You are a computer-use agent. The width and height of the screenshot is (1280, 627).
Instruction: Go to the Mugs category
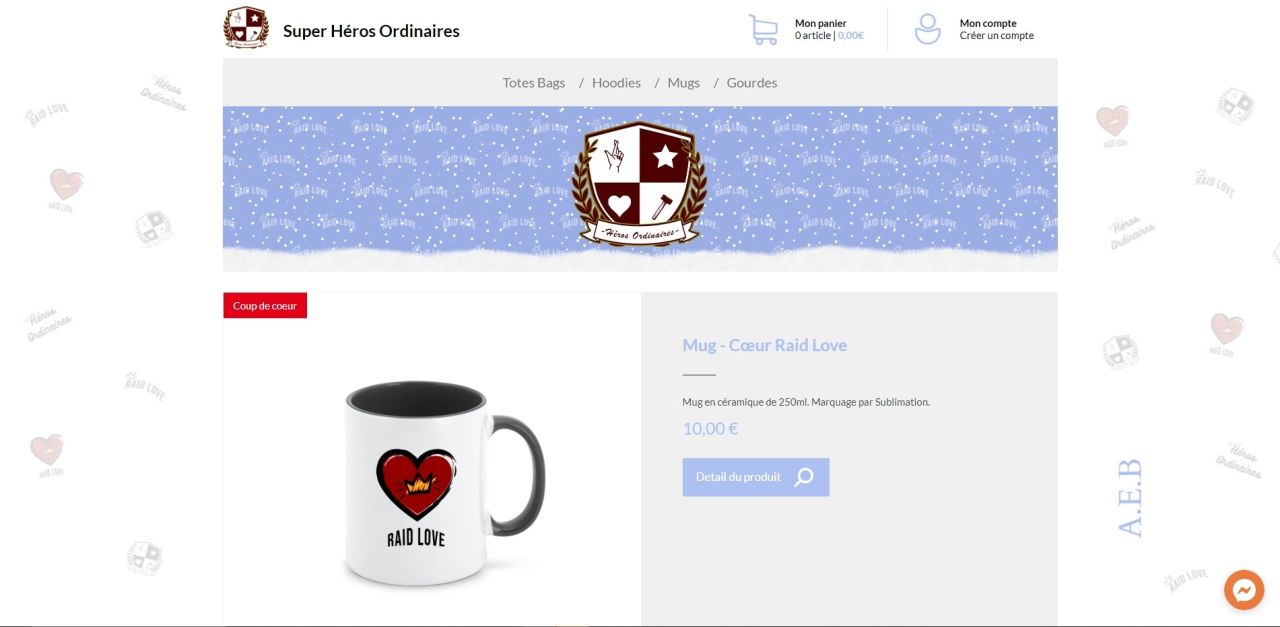click(x=684, y=83)
